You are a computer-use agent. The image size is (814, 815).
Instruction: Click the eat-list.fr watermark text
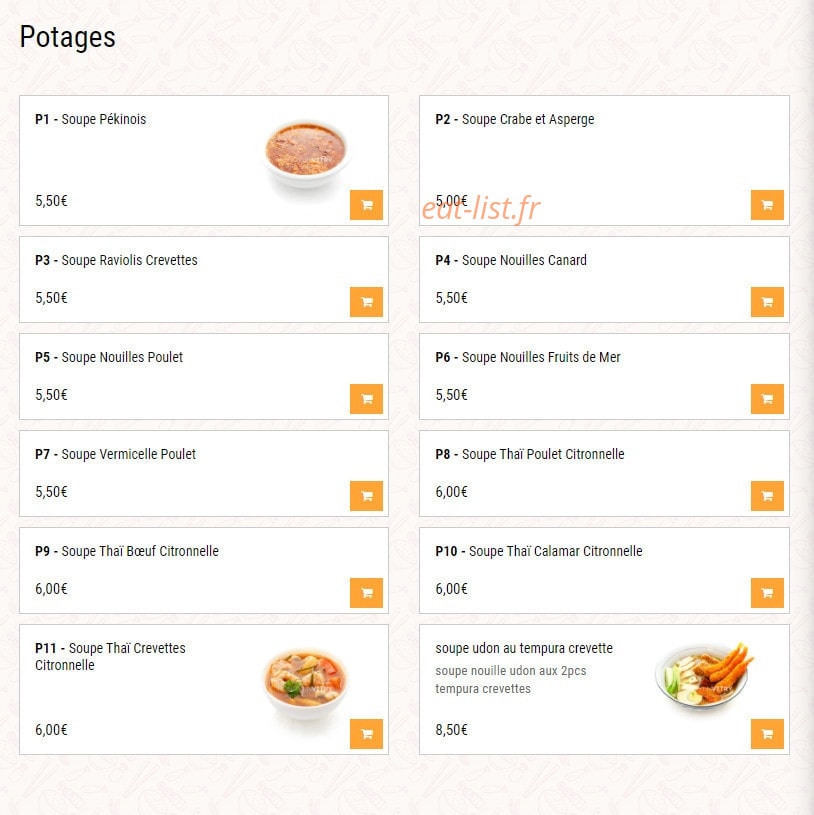(x=481, y=208)
